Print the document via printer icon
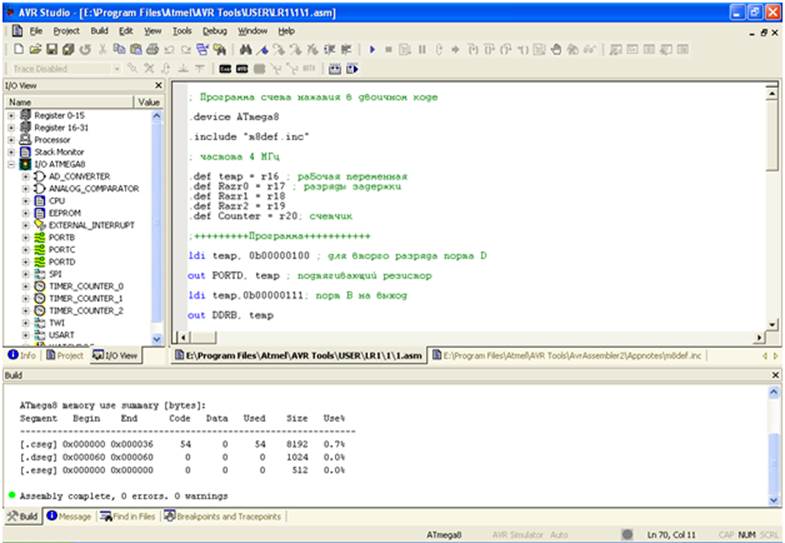785x543 pixels. click(152, 49)
